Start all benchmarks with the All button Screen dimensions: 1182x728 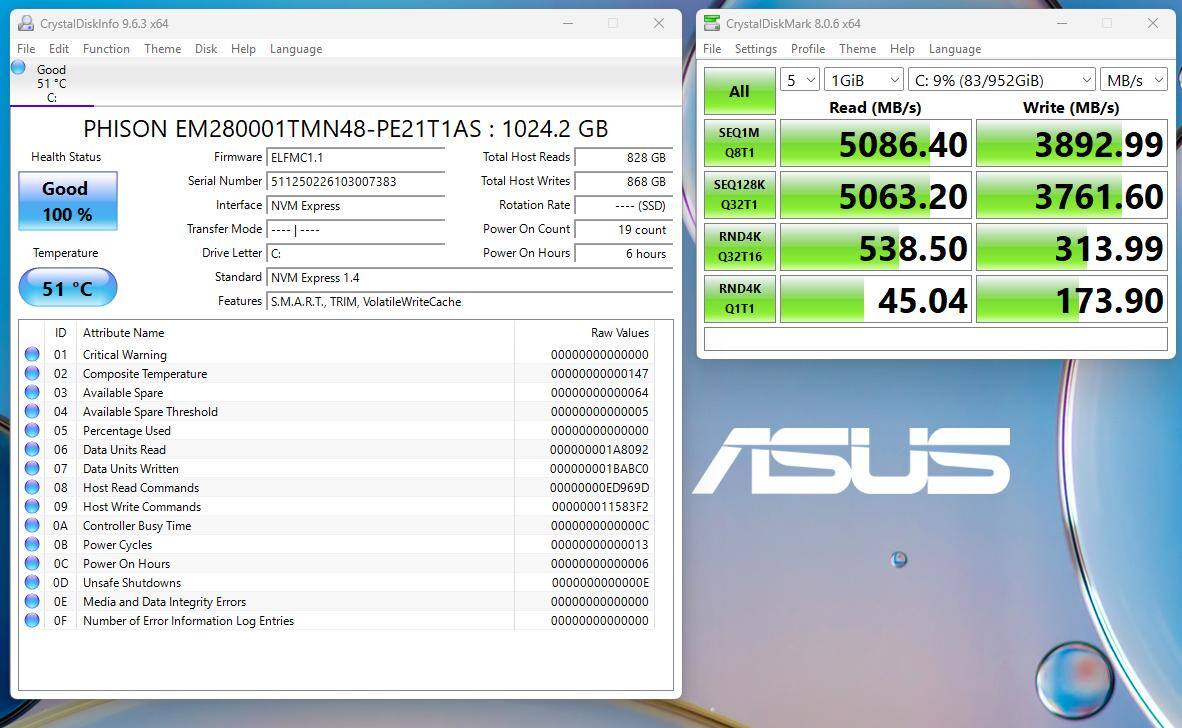pyautogui.click(x=739, y=91)
